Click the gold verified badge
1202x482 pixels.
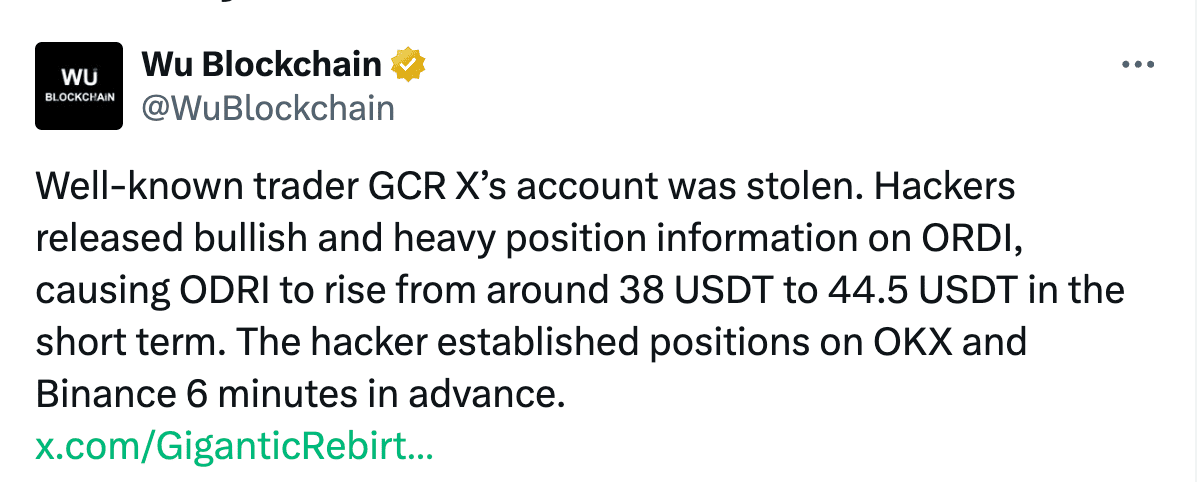pyautogui.click(x=408, y=65)
